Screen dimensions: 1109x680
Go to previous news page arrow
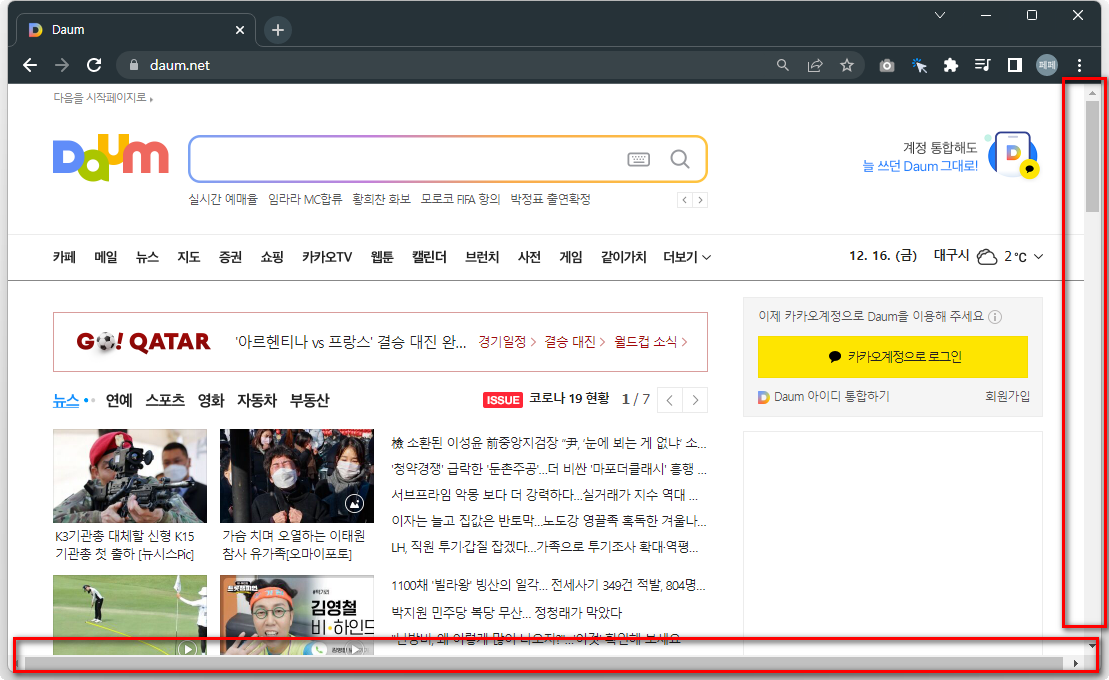(x=670, y=400)
